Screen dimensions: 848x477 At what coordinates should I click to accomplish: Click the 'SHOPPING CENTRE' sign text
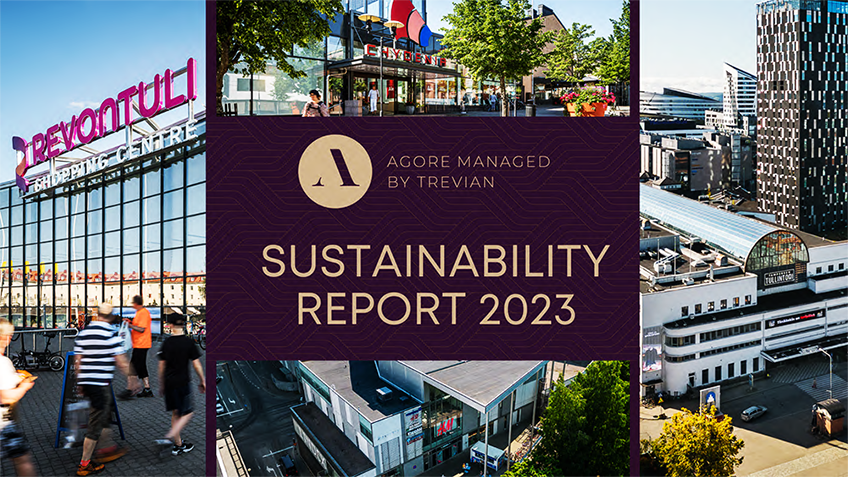(x=115, y=157)
